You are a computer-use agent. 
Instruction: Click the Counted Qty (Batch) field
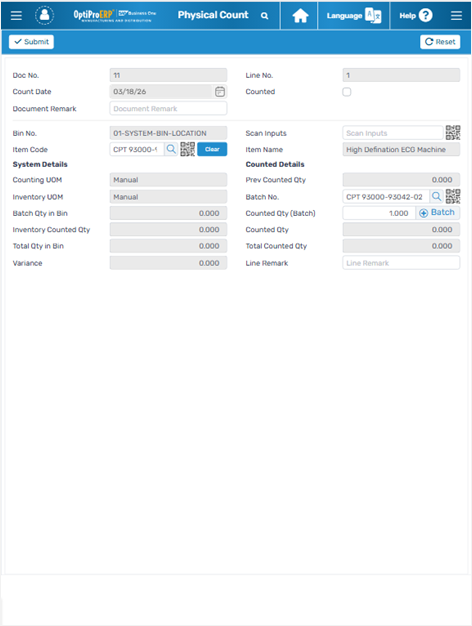click(379, 213)
